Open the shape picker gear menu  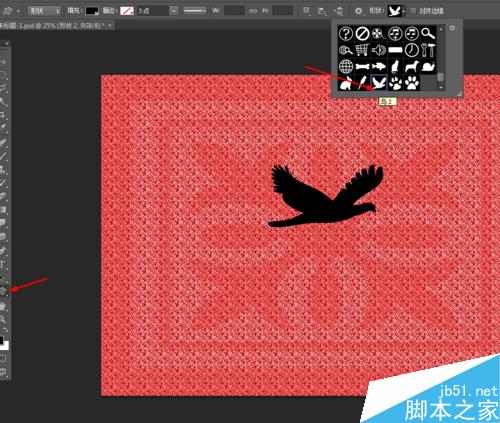[x=452, y=28]
